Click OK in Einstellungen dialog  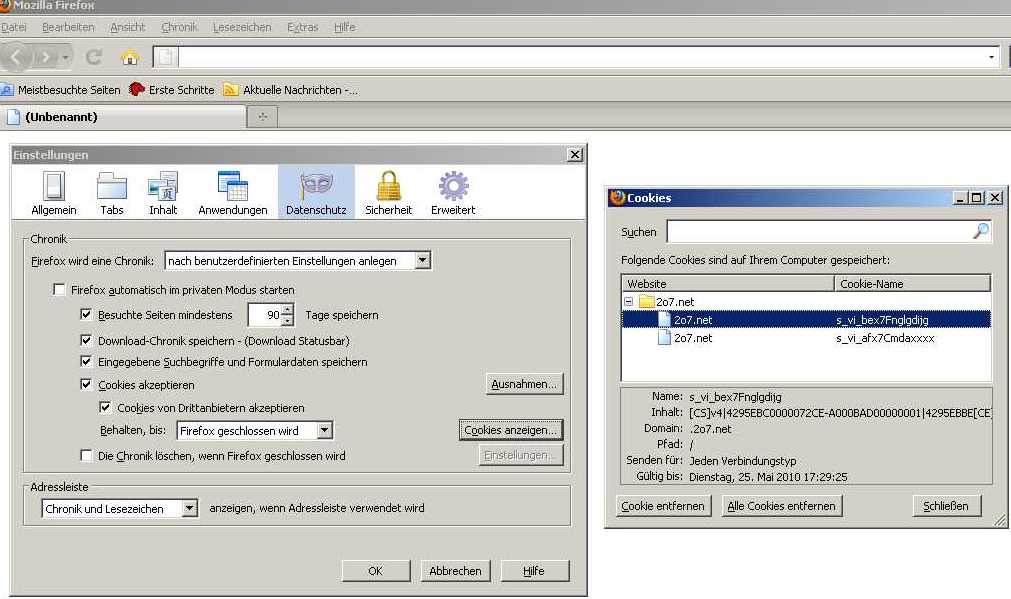[x=375, y=571]
